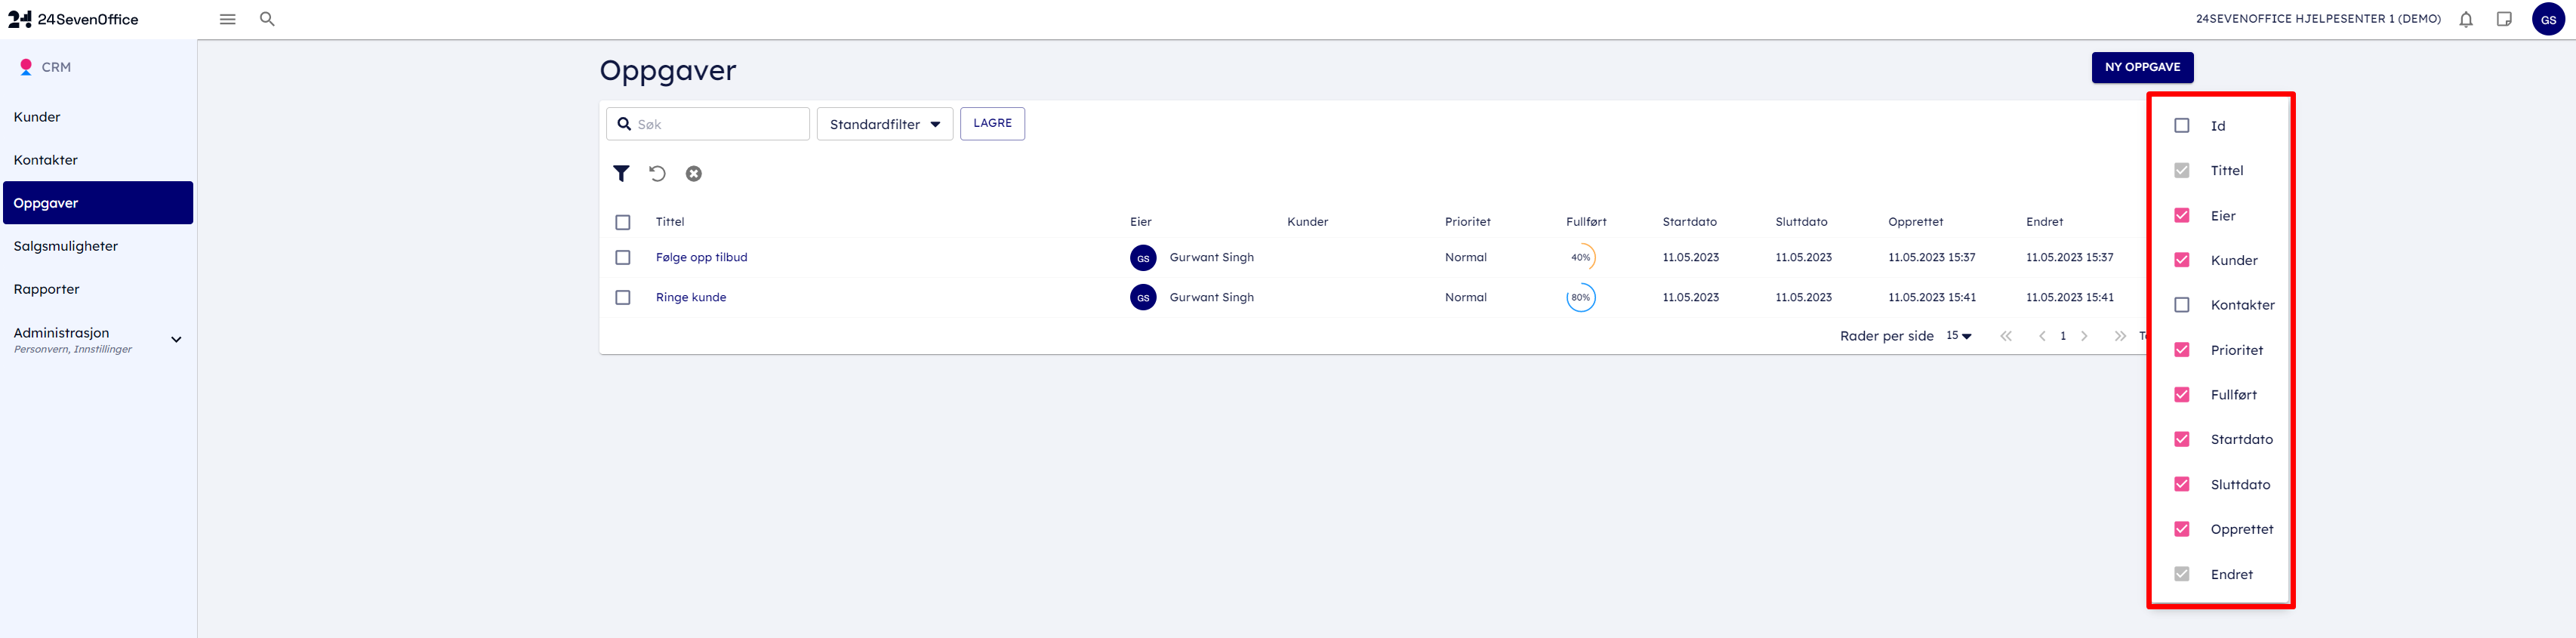Open the global search magnifier icon
Screen dimensions: 2576x638
tap(267, 19)
